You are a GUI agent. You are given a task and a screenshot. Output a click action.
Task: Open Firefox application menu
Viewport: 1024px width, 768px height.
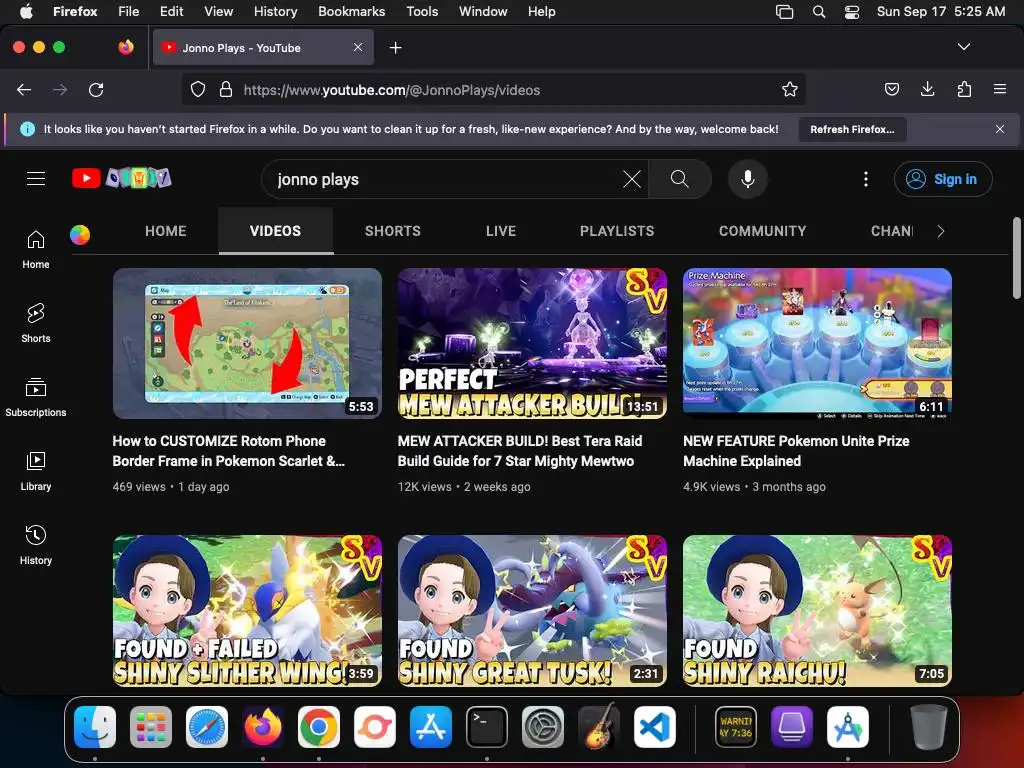[x=1000, y=89]
